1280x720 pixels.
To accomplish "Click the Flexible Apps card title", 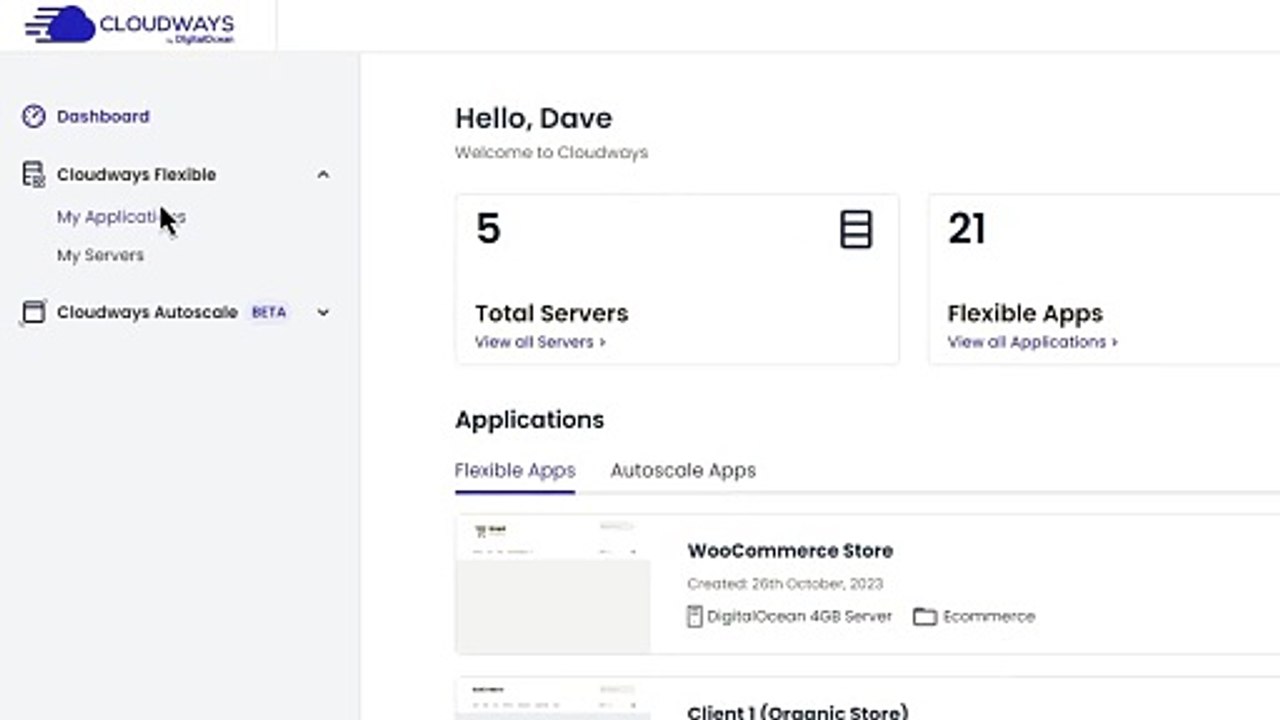I will pyautogui.click(x=1025, y=313).
